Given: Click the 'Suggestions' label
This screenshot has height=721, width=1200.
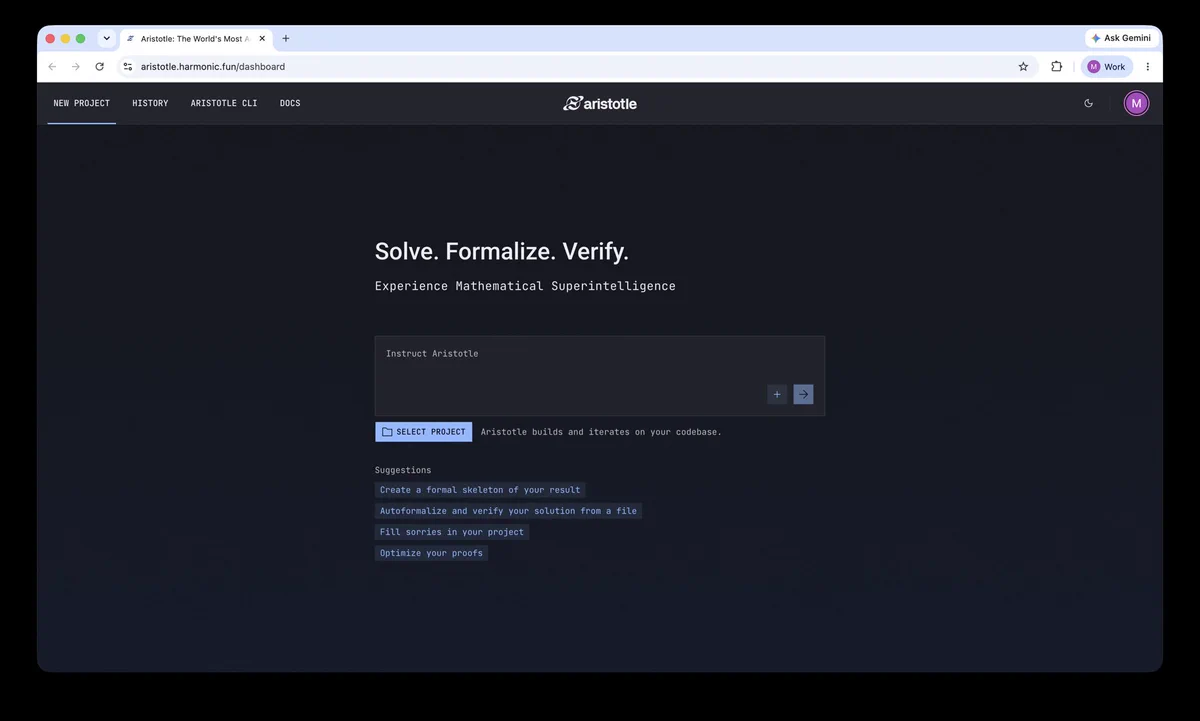Looking at the screenshot, I should [403, 470].
